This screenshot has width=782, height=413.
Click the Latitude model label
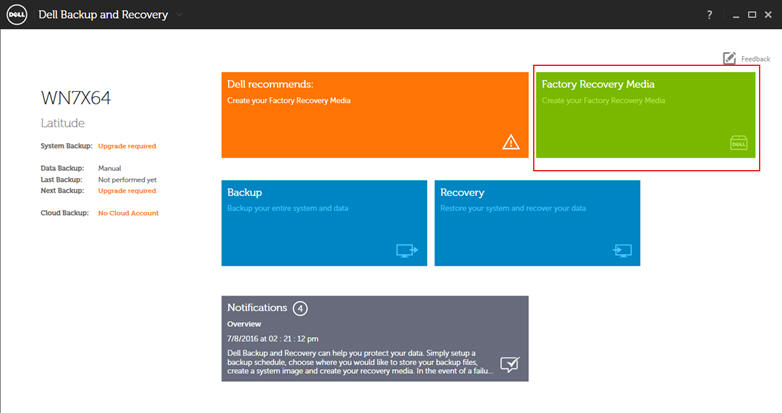click(63, 123)
